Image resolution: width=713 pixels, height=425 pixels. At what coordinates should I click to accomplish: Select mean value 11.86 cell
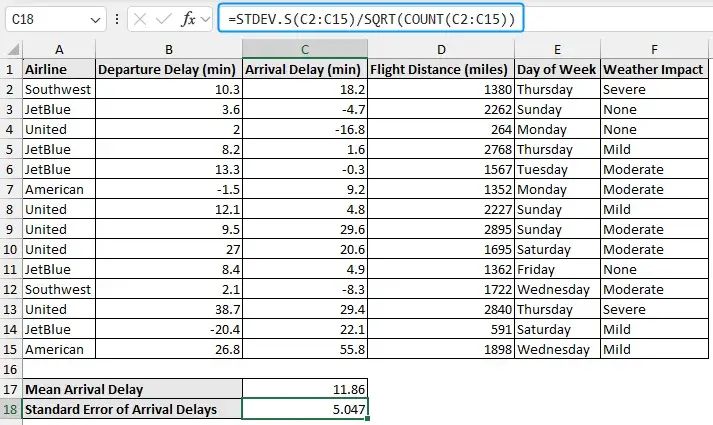click(305, 389)
